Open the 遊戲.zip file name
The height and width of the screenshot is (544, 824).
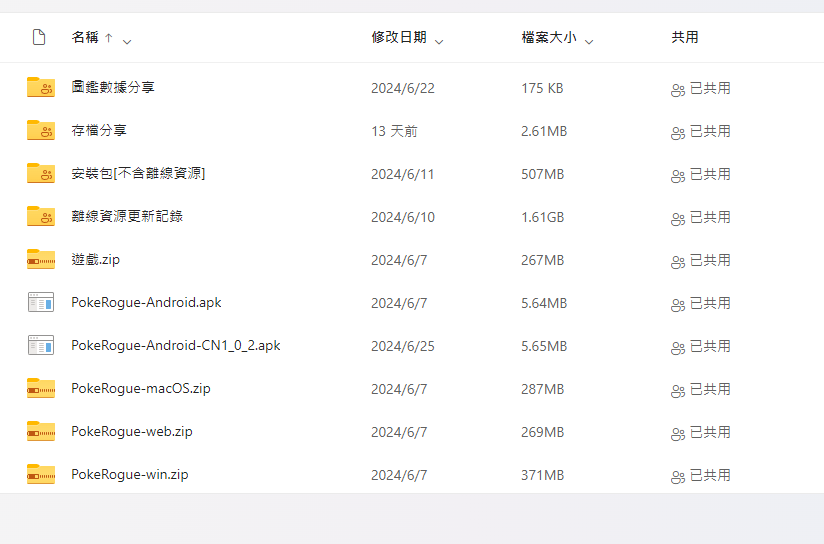(x=96, y=259)
